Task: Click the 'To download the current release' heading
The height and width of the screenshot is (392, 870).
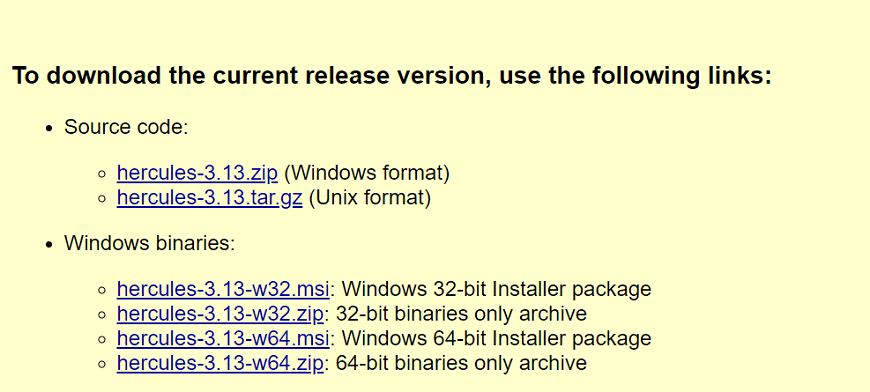Action: pos(392,75)
